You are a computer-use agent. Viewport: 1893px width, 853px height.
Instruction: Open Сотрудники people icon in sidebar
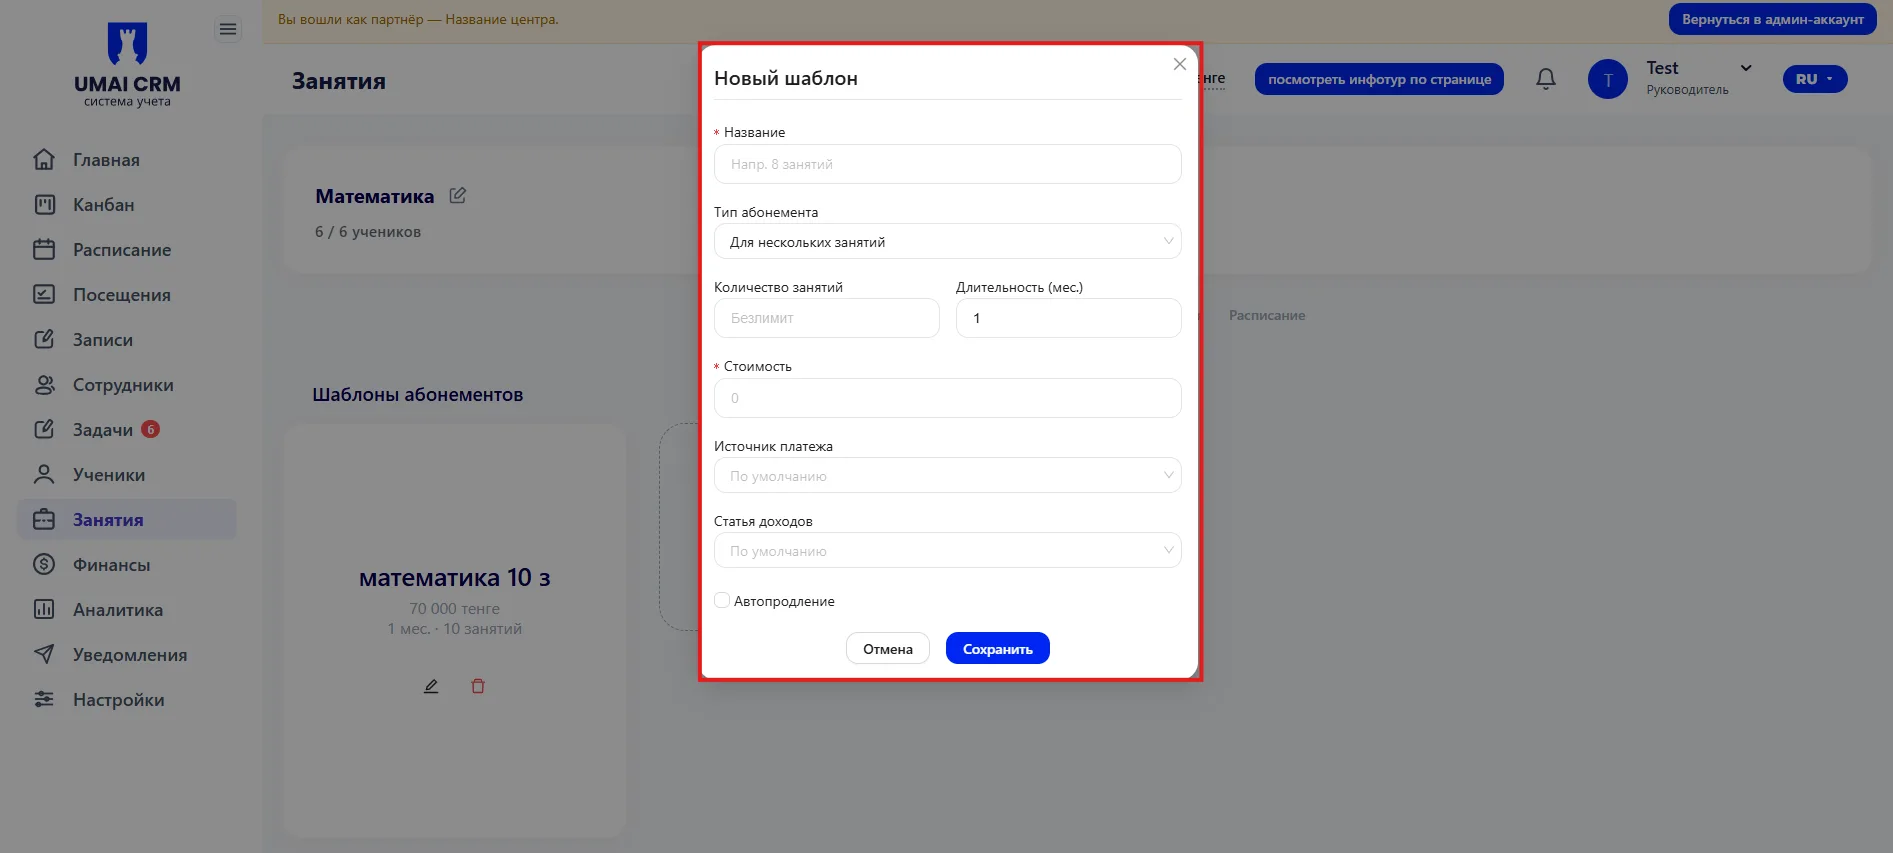point(44,385)
